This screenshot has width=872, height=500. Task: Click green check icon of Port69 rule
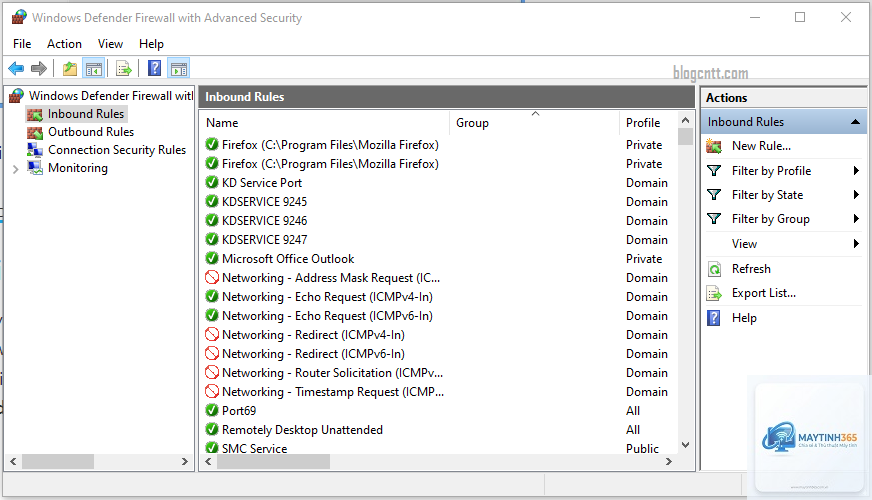tap(212, 410)
